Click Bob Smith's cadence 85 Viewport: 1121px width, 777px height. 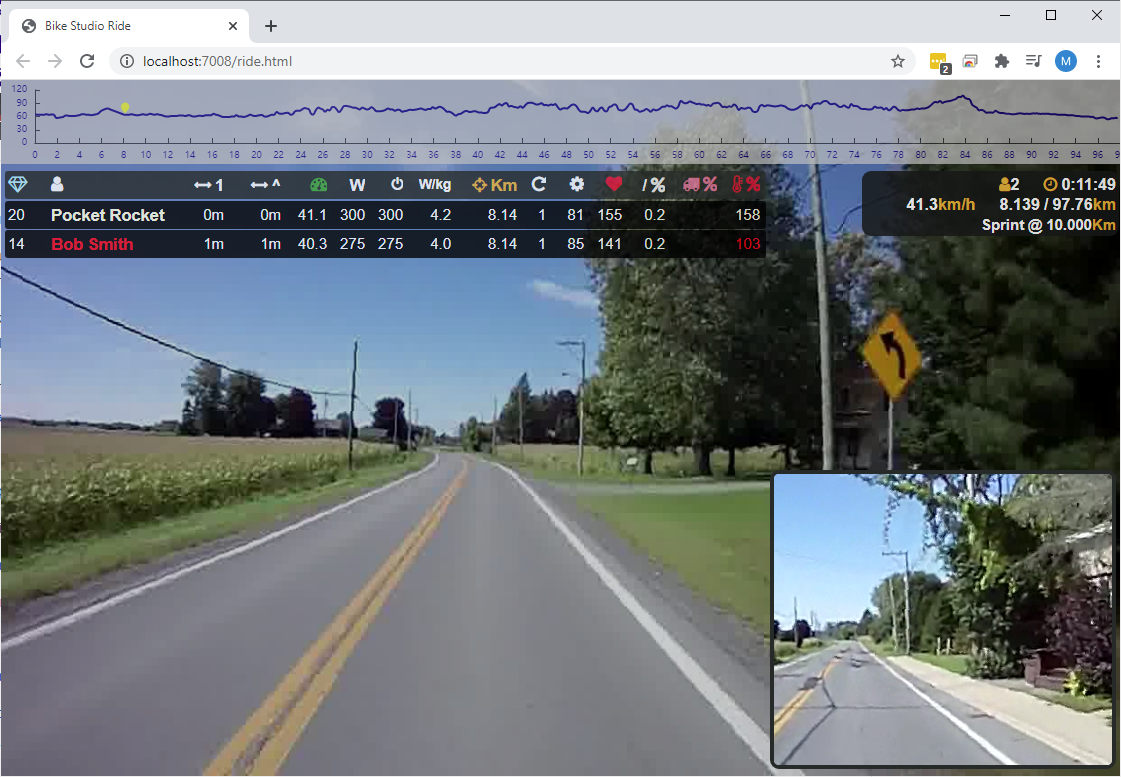[576, 244]
